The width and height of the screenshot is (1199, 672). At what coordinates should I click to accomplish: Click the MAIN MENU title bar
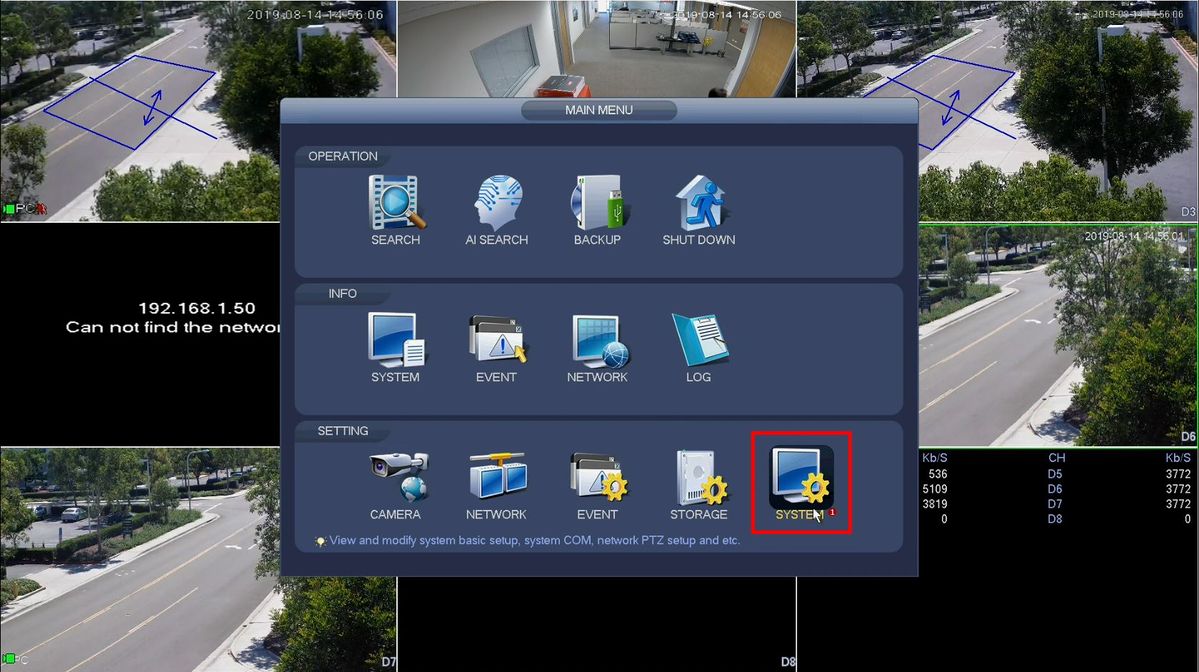click(x=599, y=110)
